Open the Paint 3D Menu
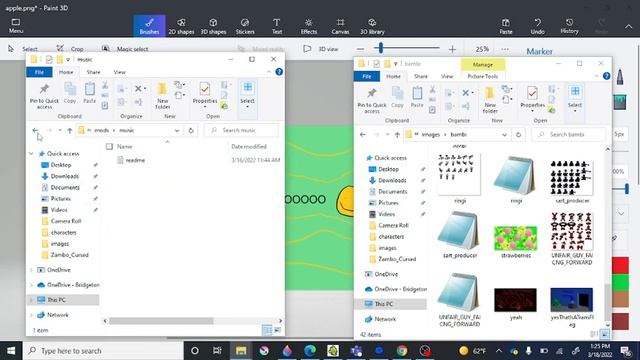The image size is (640, 360). [16, 26]
